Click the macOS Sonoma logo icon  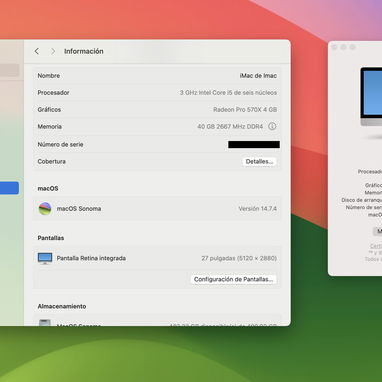point(45,209)
